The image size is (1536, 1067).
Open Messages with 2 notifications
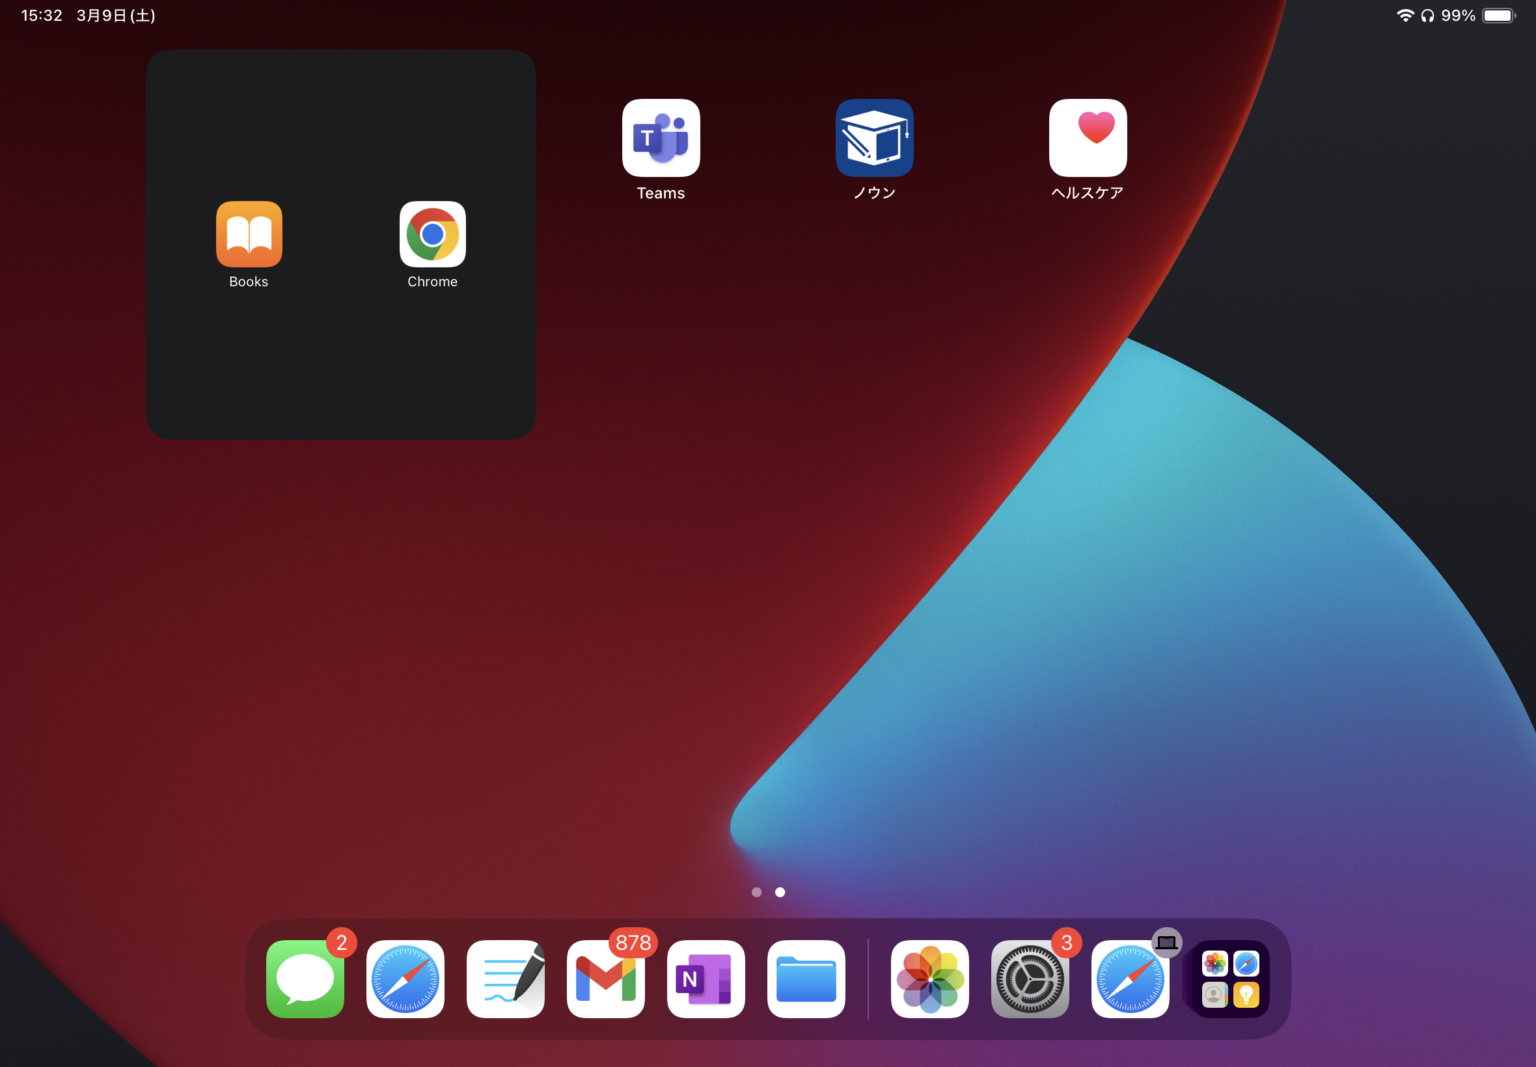click(305, 979)
